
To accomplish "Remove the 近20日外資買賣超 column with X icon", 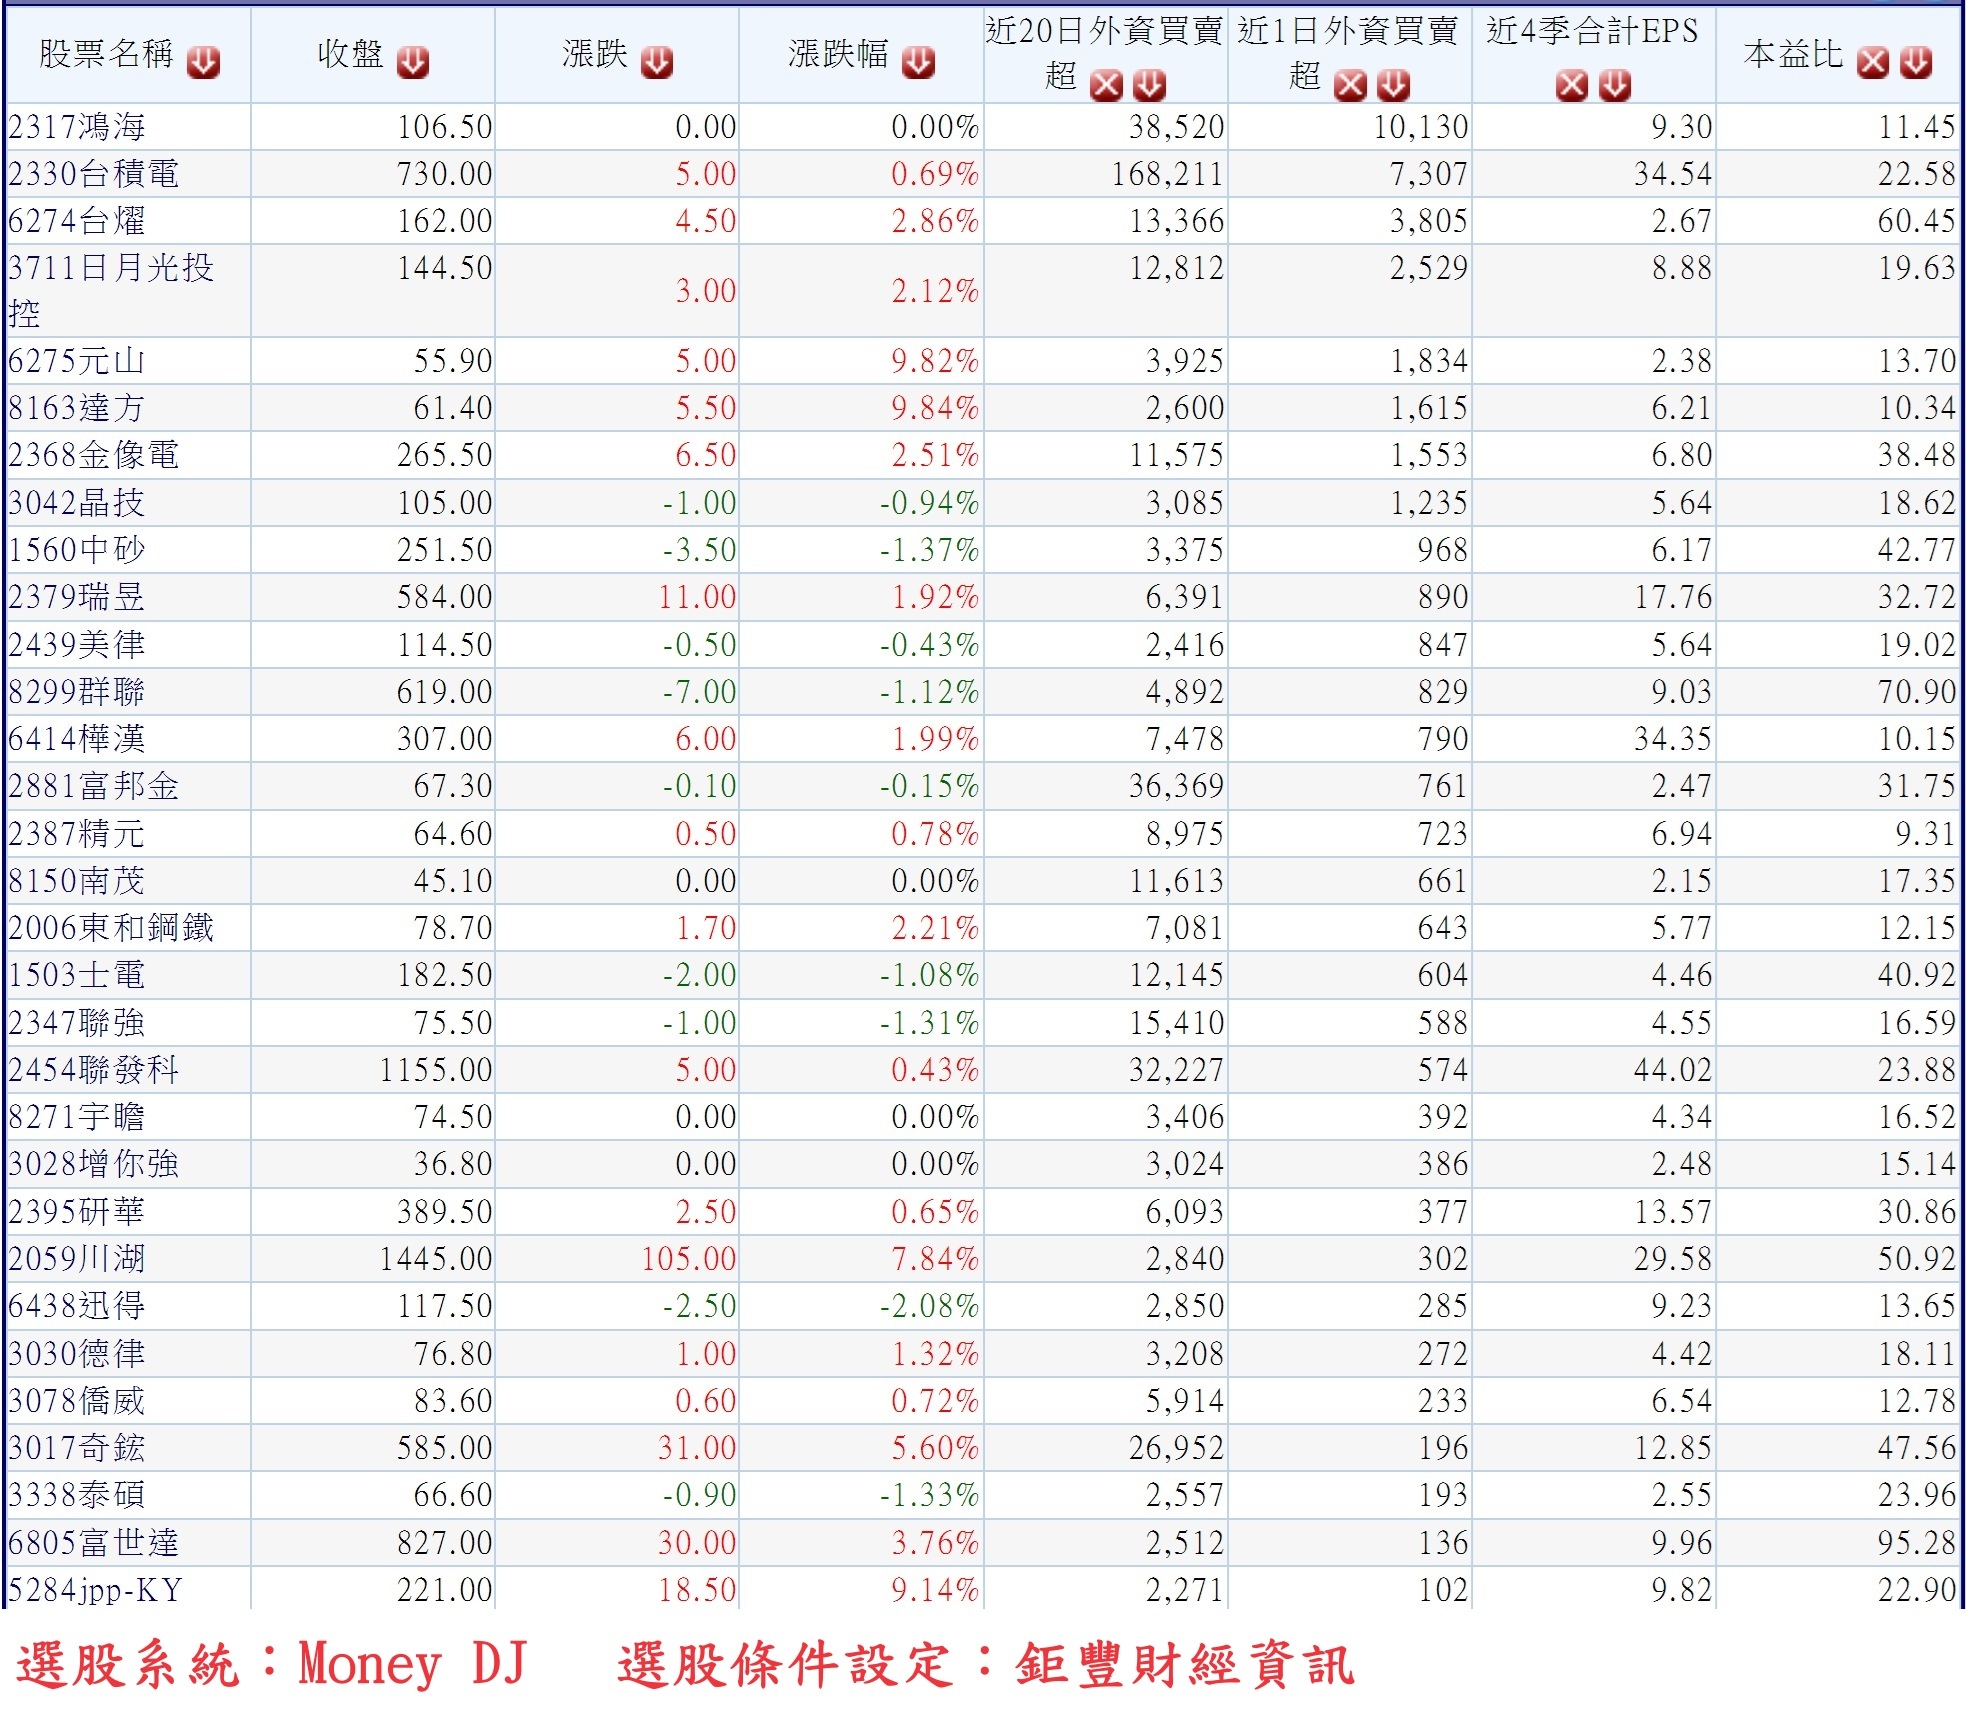I will [x=1106, y=86].
